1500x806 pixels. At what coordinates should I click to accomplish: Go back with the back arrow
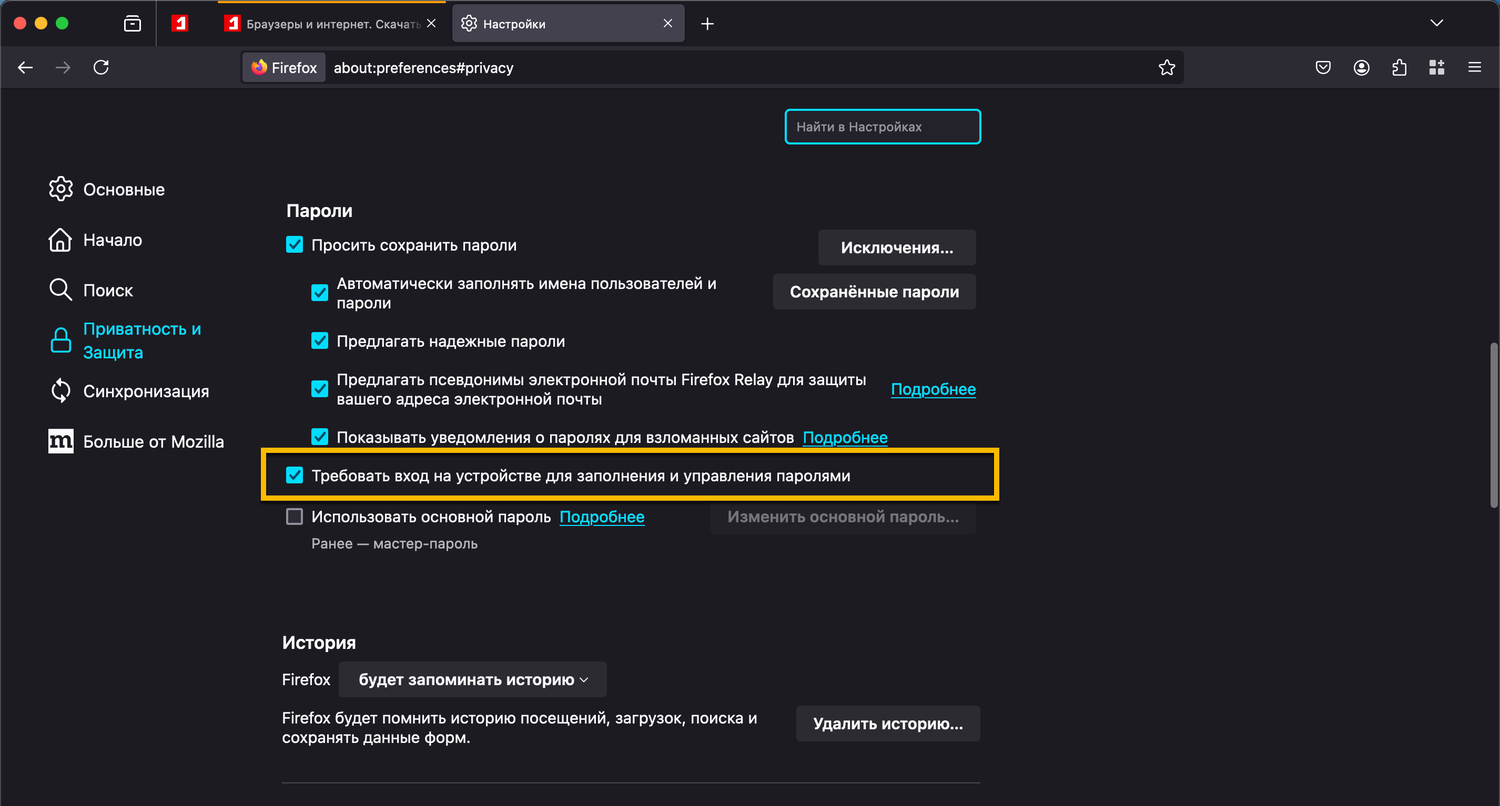tap(26, 68)
